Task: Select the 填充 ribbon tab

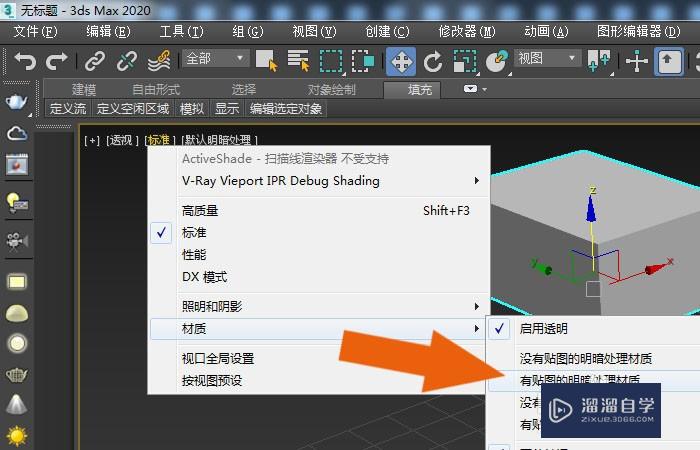Action: (412, 90)
